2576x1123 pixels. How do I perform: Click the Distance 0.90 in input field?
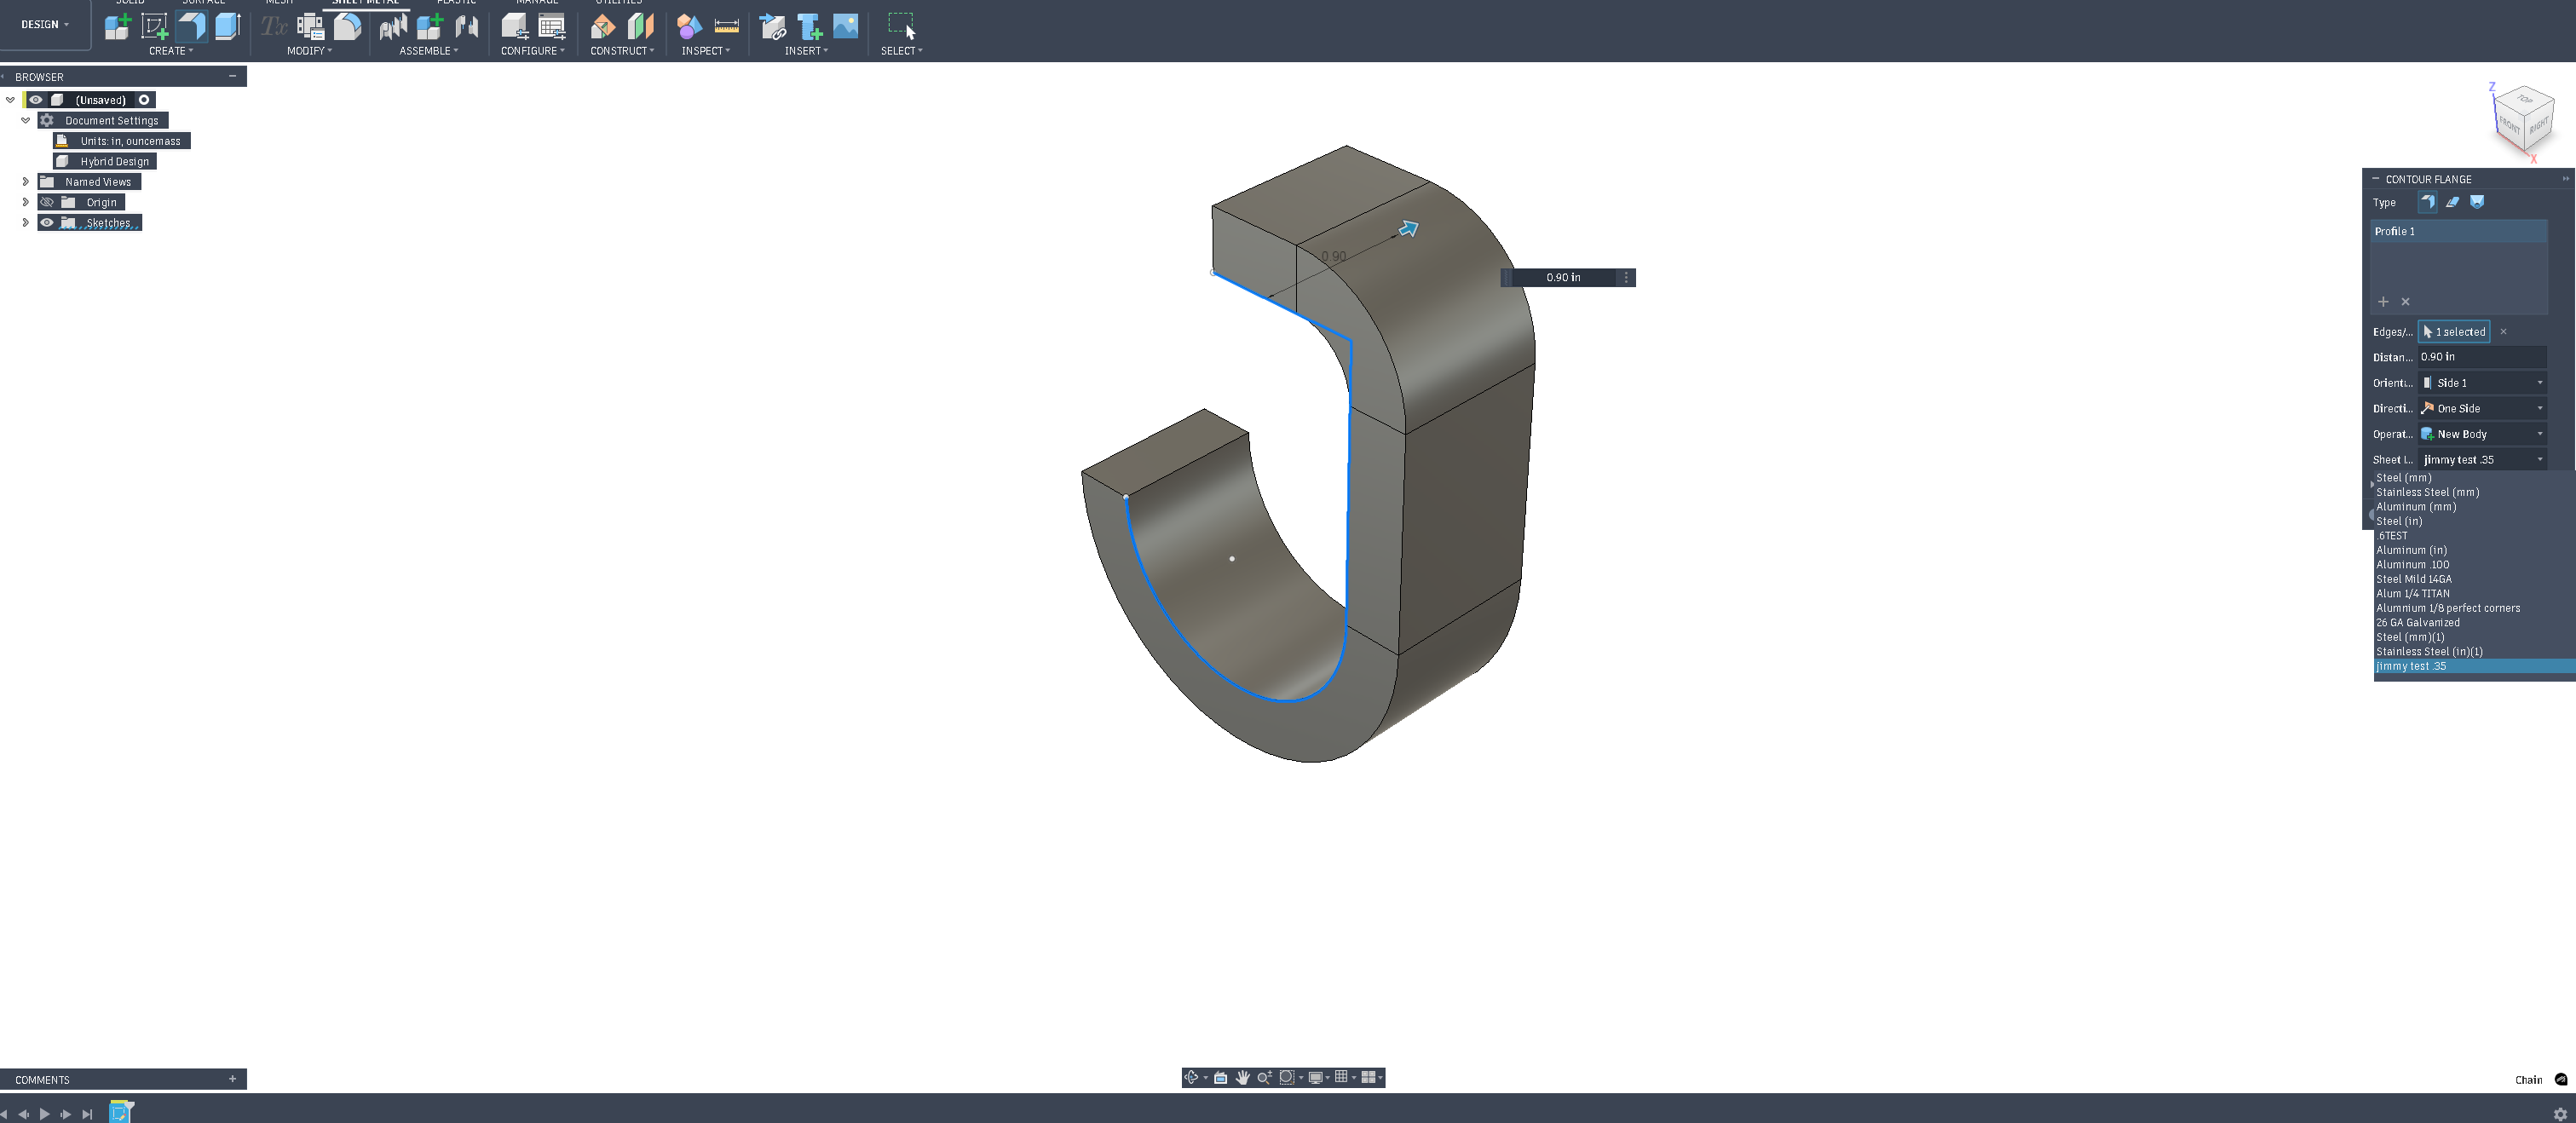coord(2480,357)
